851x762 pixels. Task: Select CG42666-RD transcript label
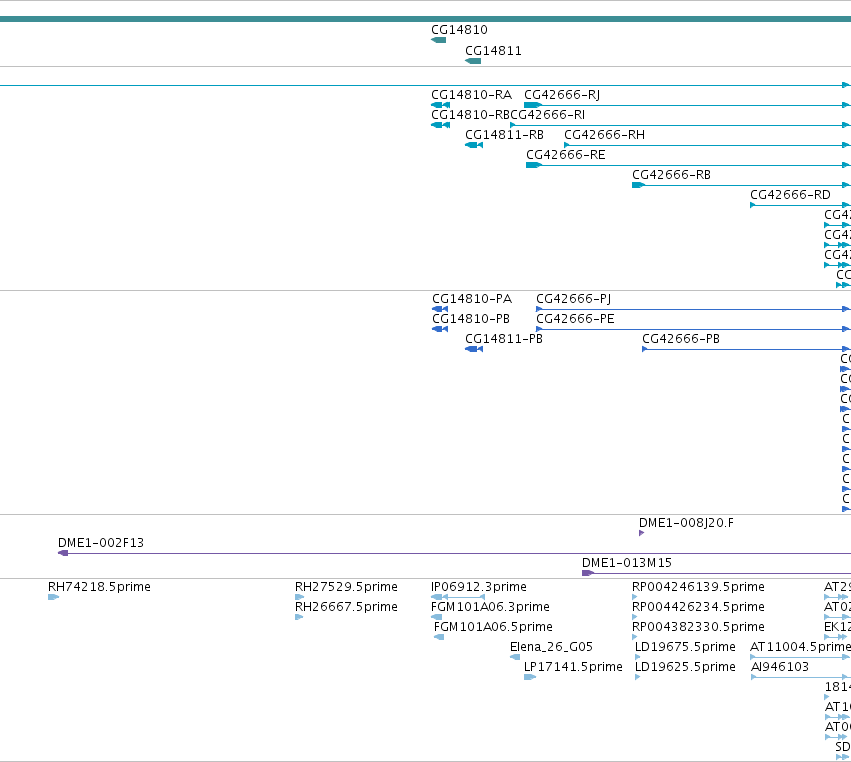click(790, 195)
